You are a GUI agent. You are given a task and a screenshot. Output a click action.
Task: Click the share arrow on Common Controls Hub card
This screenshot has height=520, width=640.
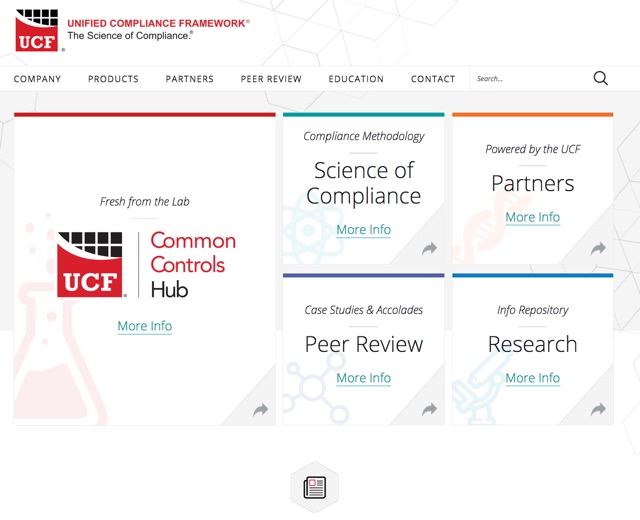pyautogui.click(x=260, y=409)
